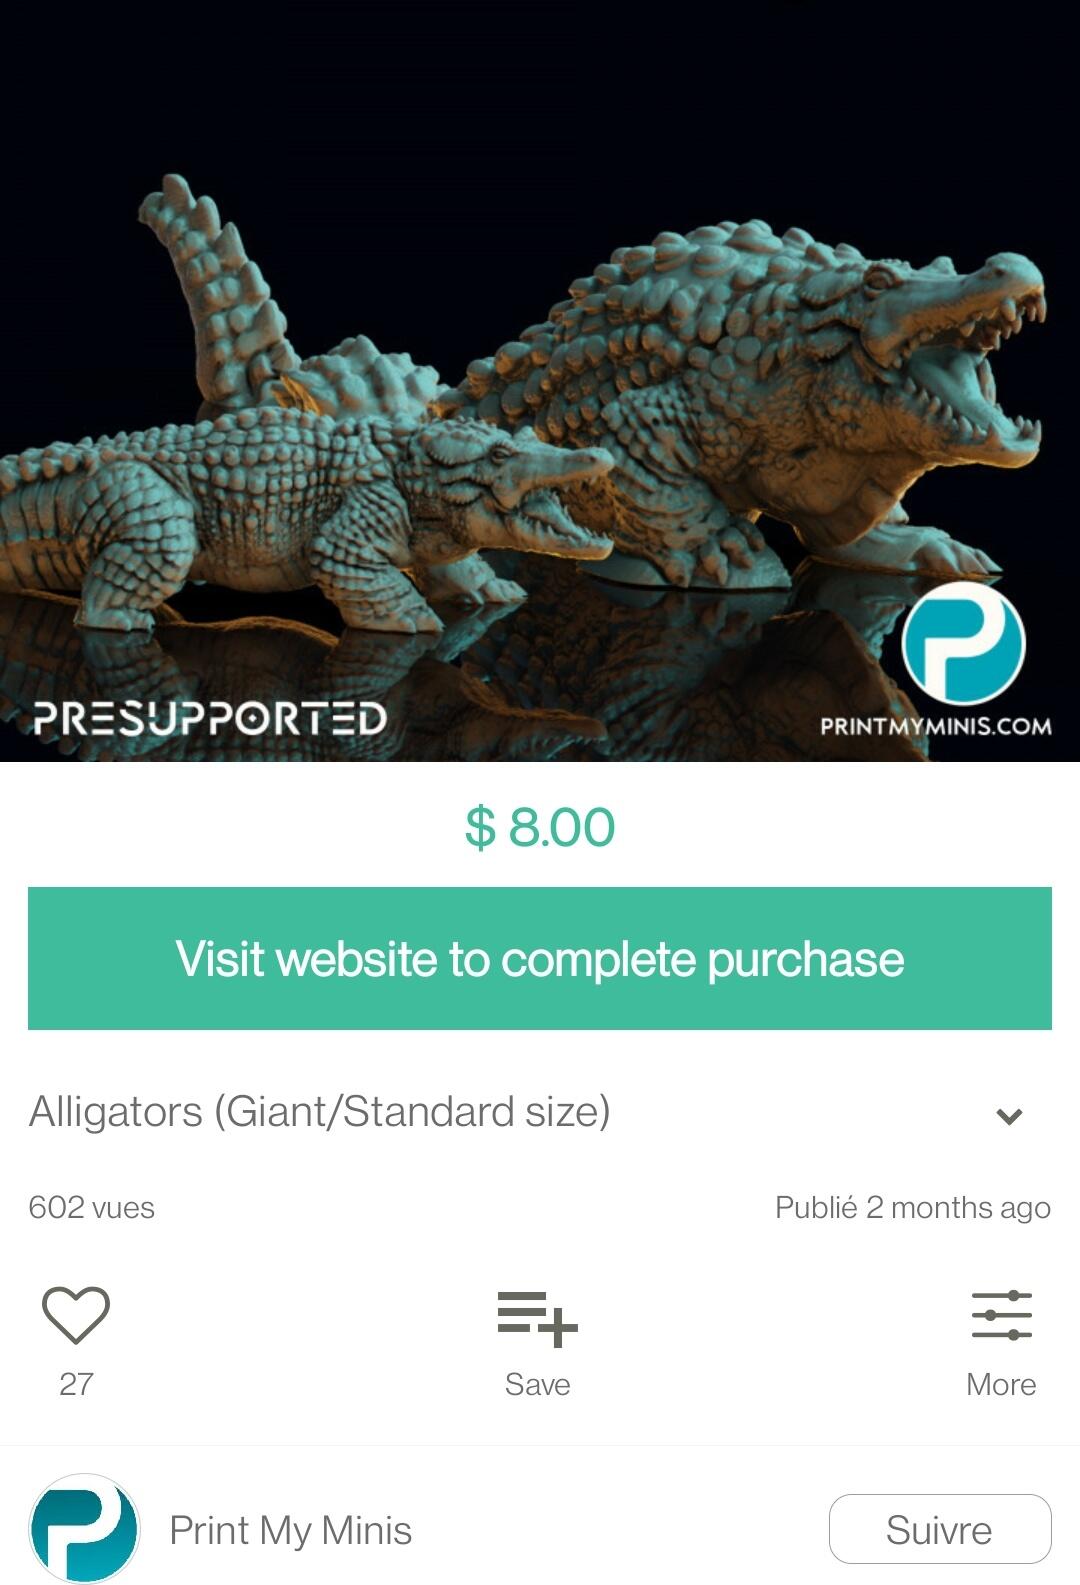Click the Save label text
Image resolution: width=1080 pixels, height=1585 pixels.
tap(538, 1384)
